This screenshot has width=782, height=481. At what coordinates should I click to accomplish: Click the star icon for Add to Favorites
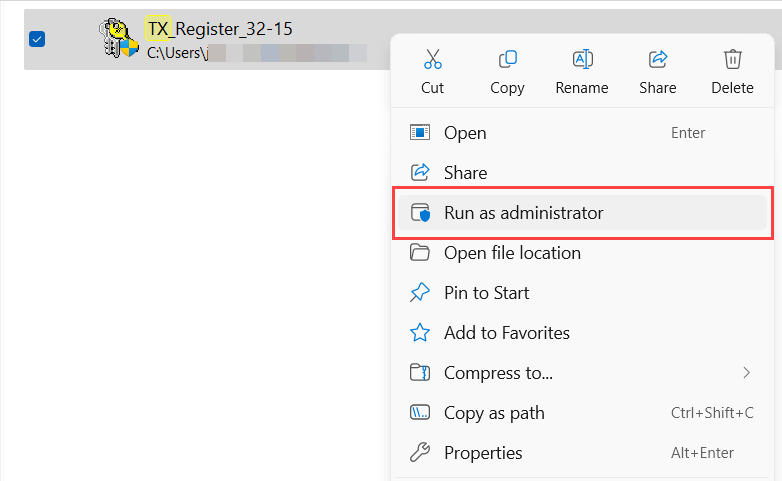tap(421, 333)
